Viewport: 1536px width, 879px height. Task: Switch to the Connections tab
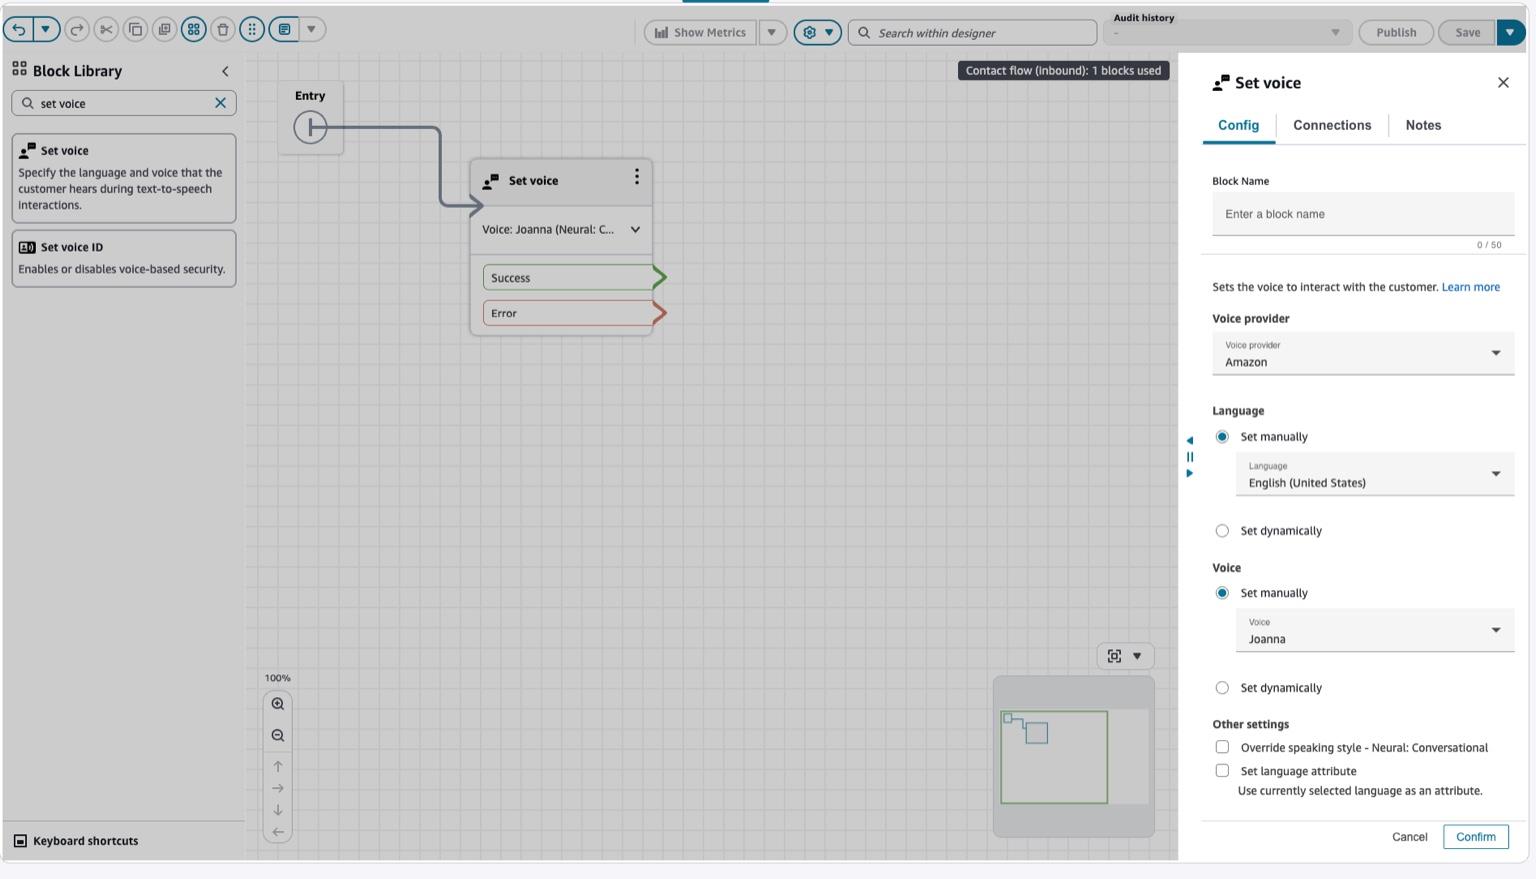pos(1332,126)
